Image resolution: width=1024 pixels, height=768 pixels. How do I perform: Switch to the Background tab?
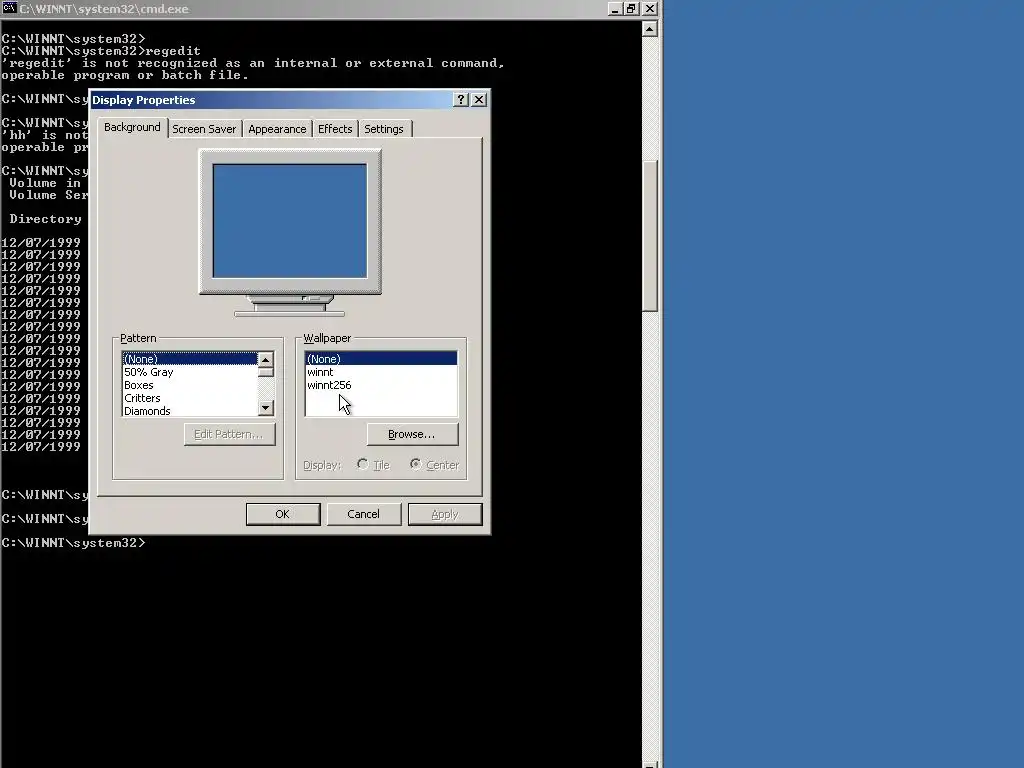(132, 127)
